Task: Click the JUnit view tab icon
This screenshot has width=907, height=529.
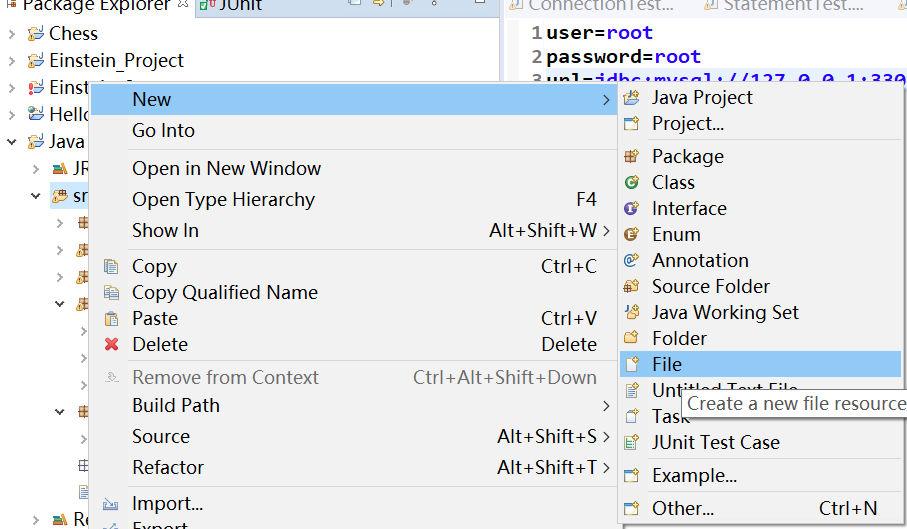Action: [x=207, y=5]
